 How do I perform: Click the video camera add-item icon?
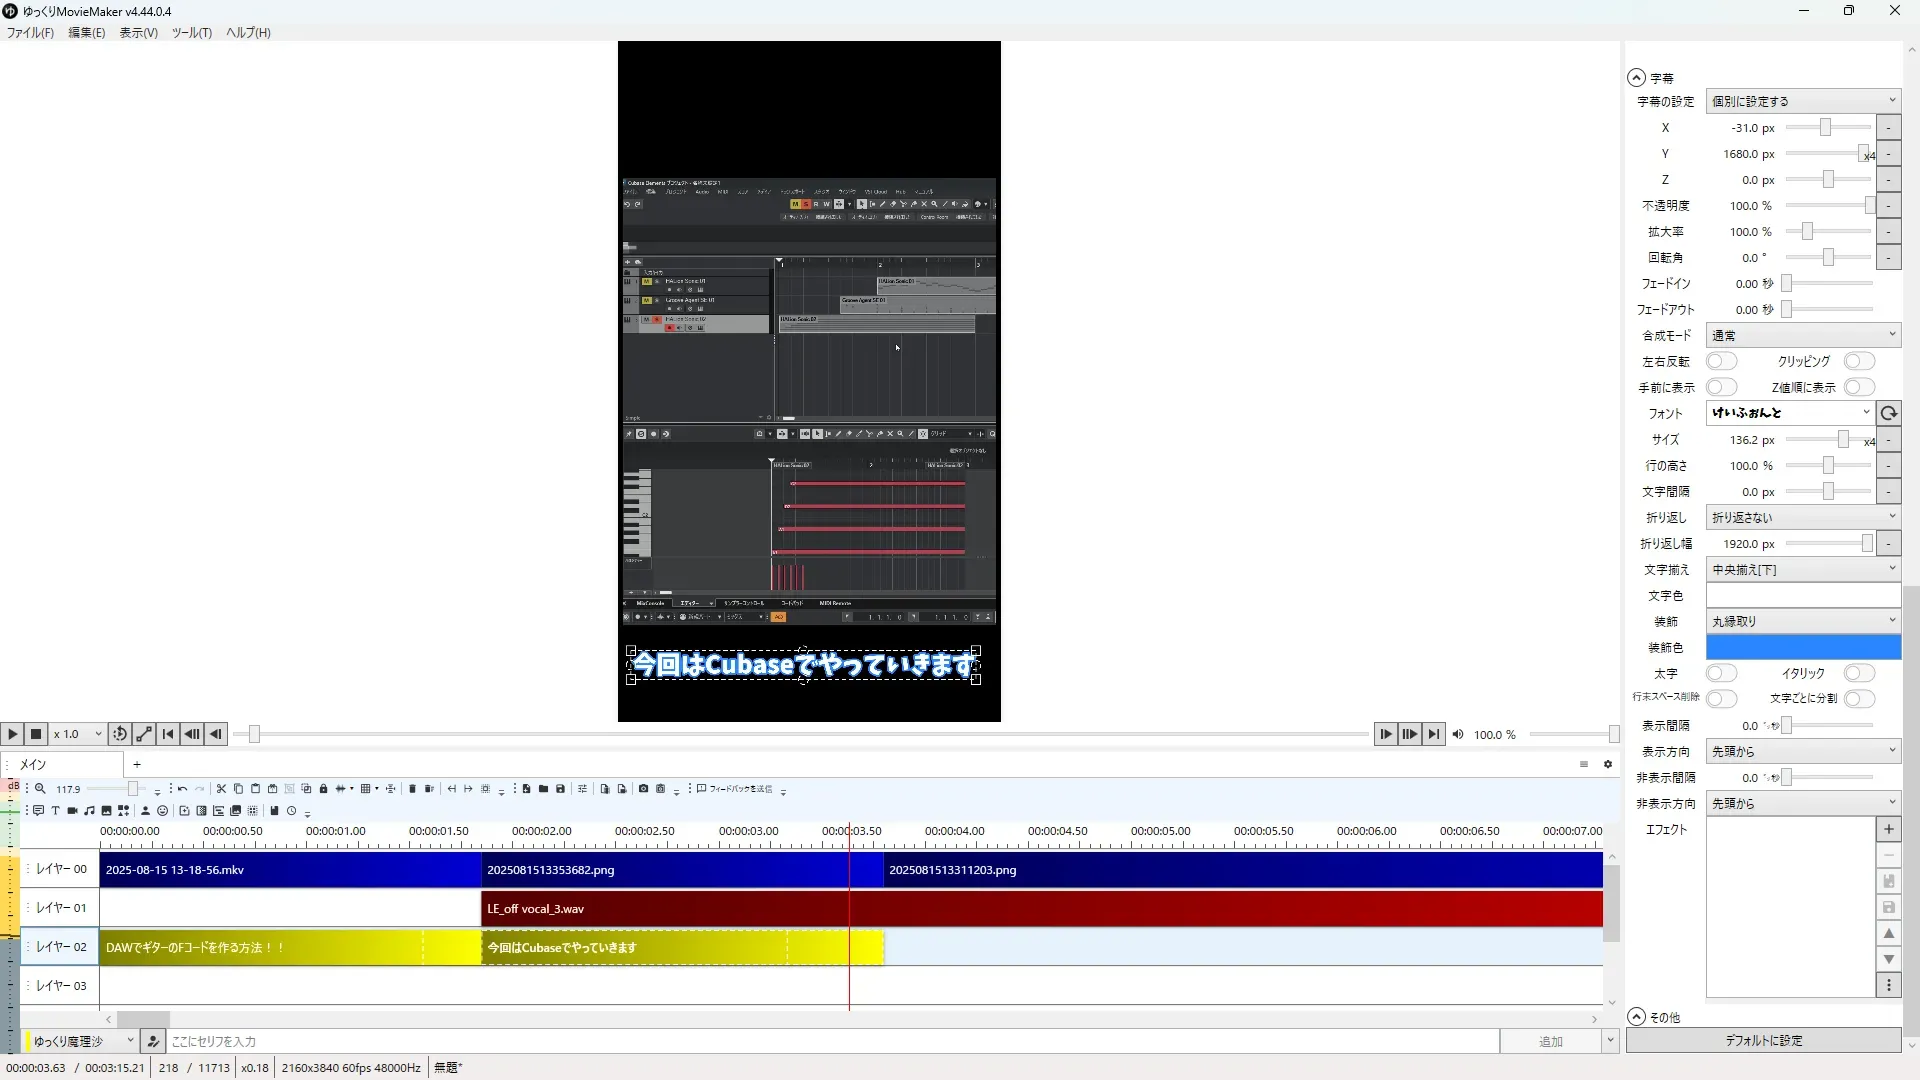pyautogui.click(x=72, y=811)
